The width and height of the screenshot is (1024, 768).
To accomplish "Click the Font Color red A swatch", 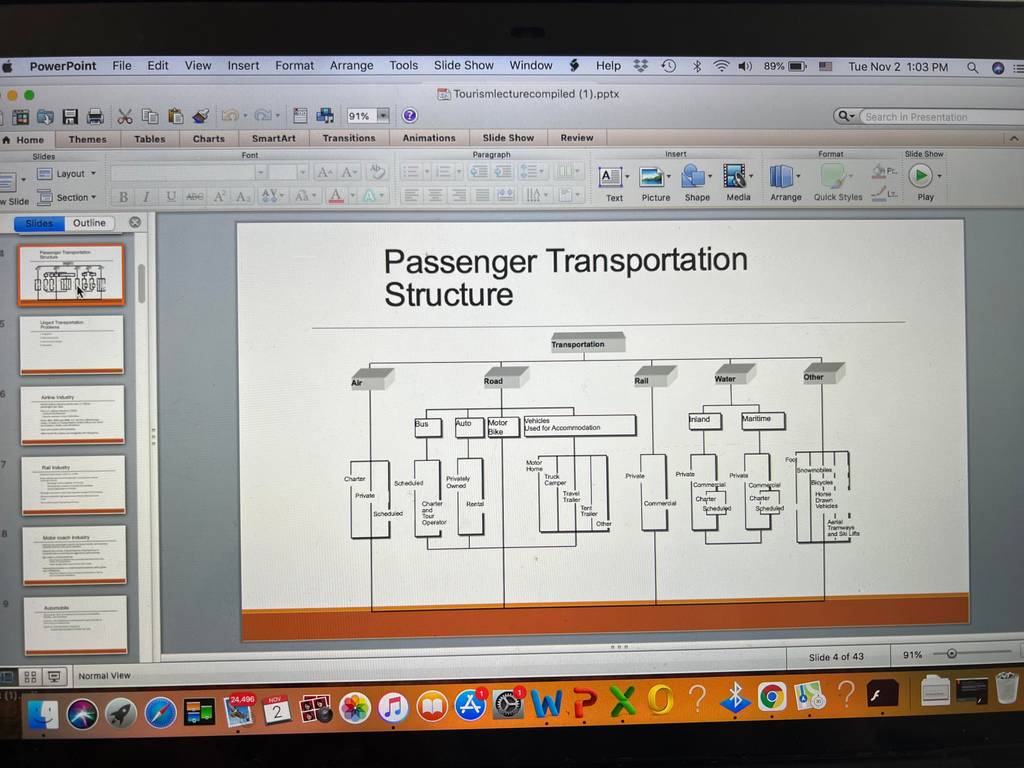I will (x=336, y=195).
